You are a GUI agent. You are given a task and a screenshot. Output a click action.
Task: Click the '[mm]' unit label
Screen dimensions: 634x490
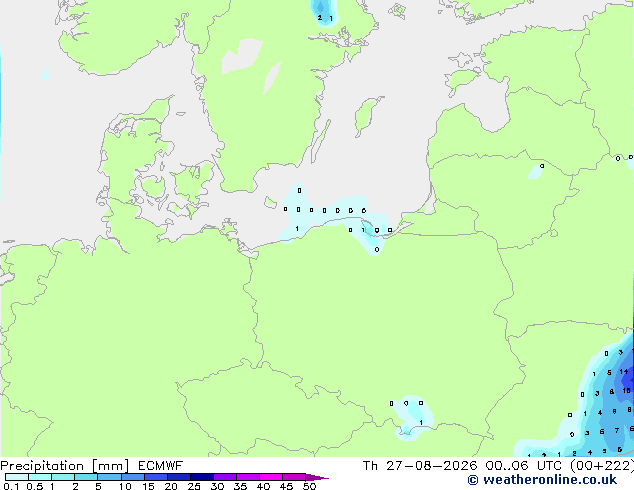[110, 466]
